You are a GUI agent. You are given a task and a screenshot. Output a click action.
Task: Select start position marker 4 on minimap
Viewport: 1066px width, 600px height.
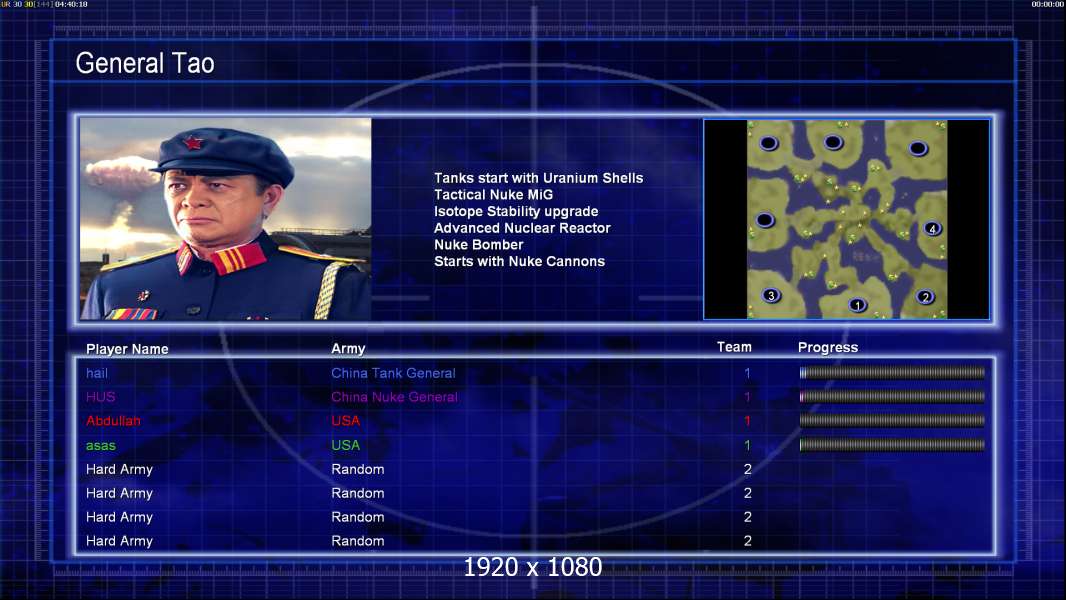(932, 228)
